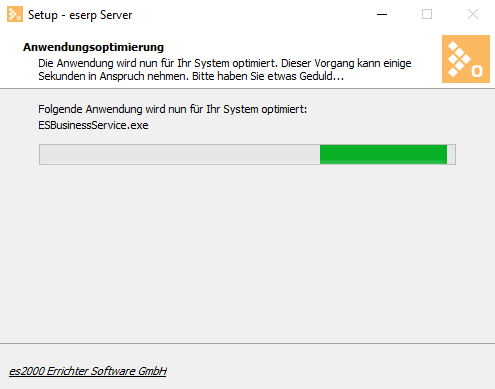Click the green filled section of progress bar
The image size is (495, 389).
point(383,154)
